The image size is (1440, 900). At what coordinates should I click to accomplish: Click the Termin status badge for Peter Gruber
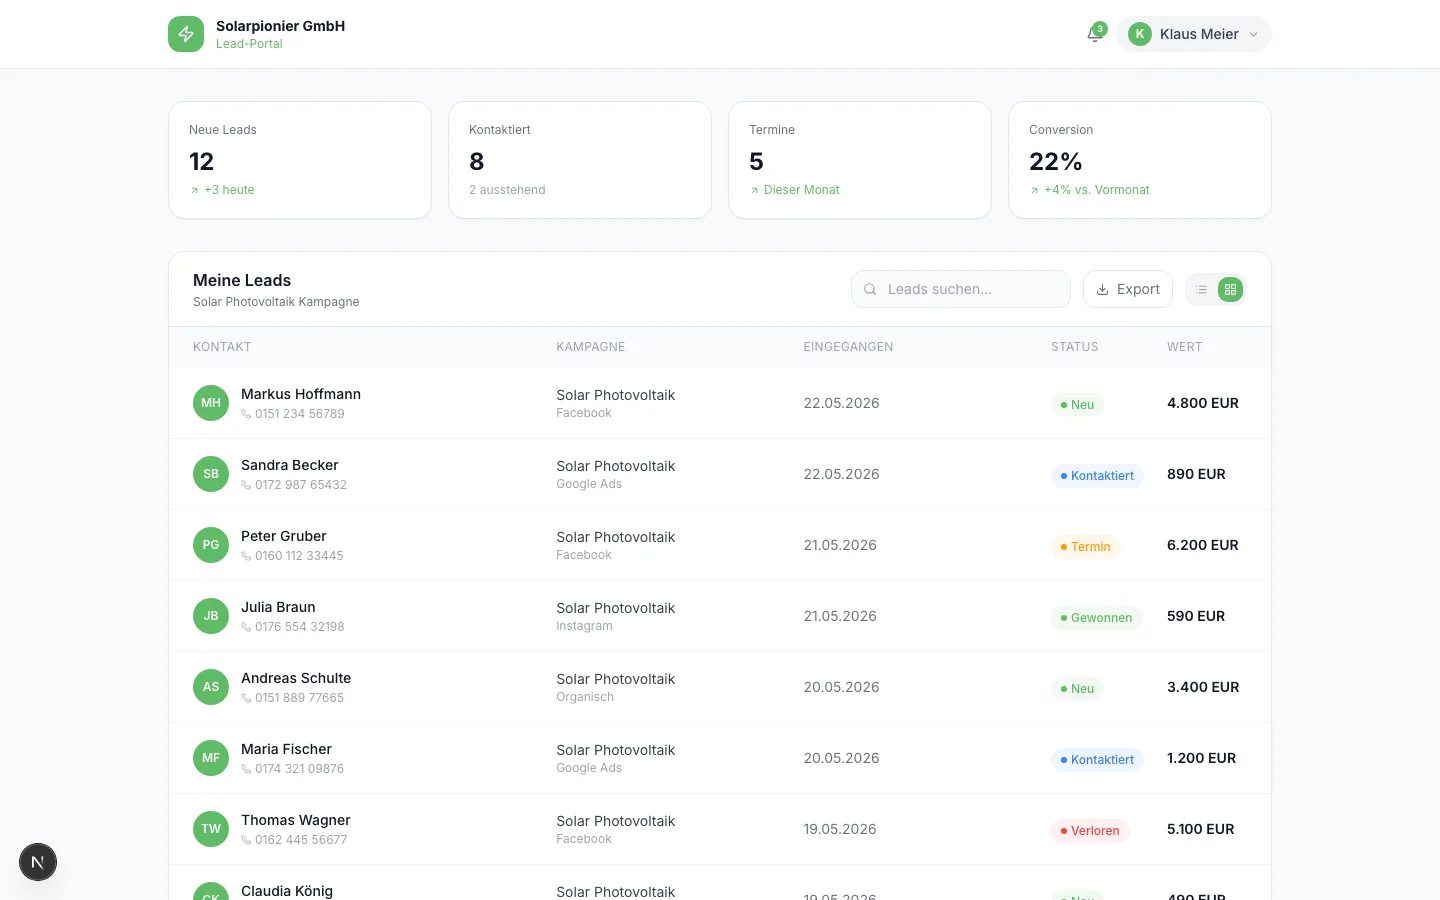[1085, 547]
